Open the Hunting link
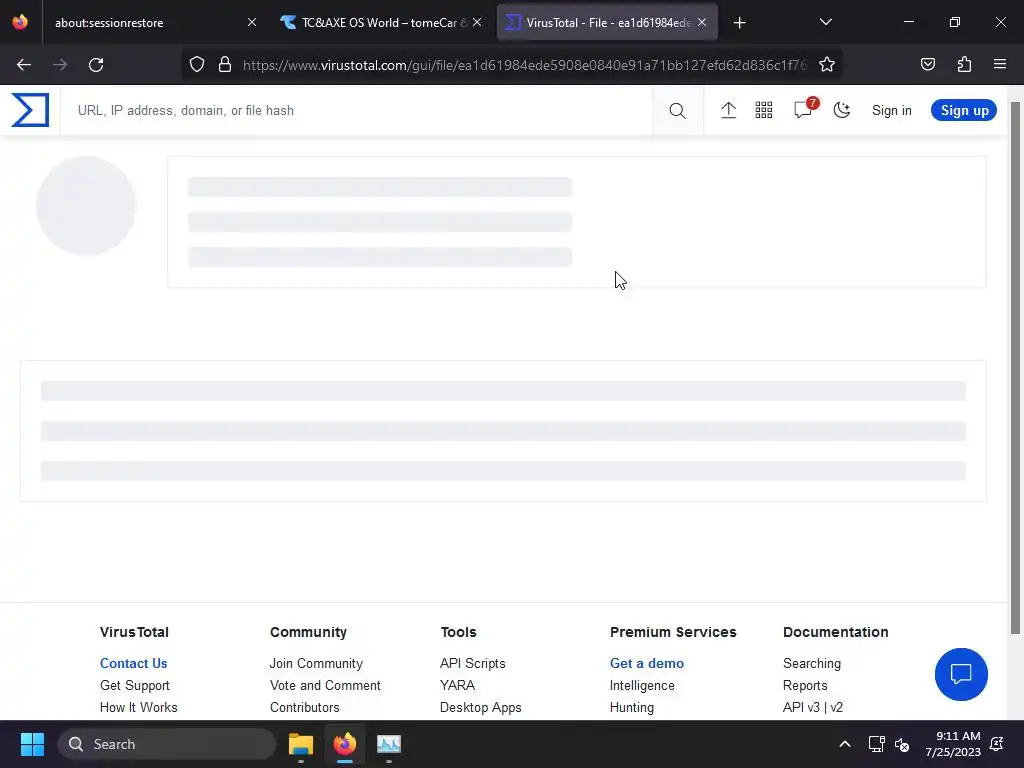Screen dimensions: 1024x768 632,707
